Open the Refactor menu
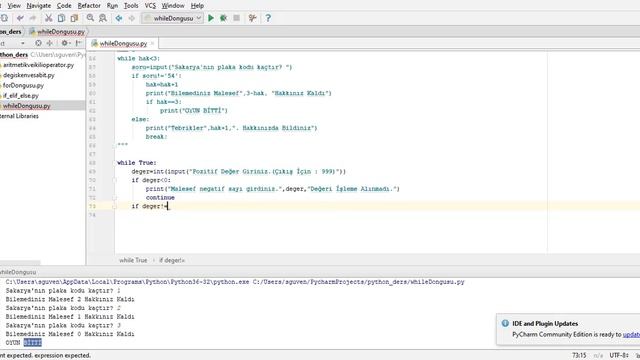 point(89,6)
